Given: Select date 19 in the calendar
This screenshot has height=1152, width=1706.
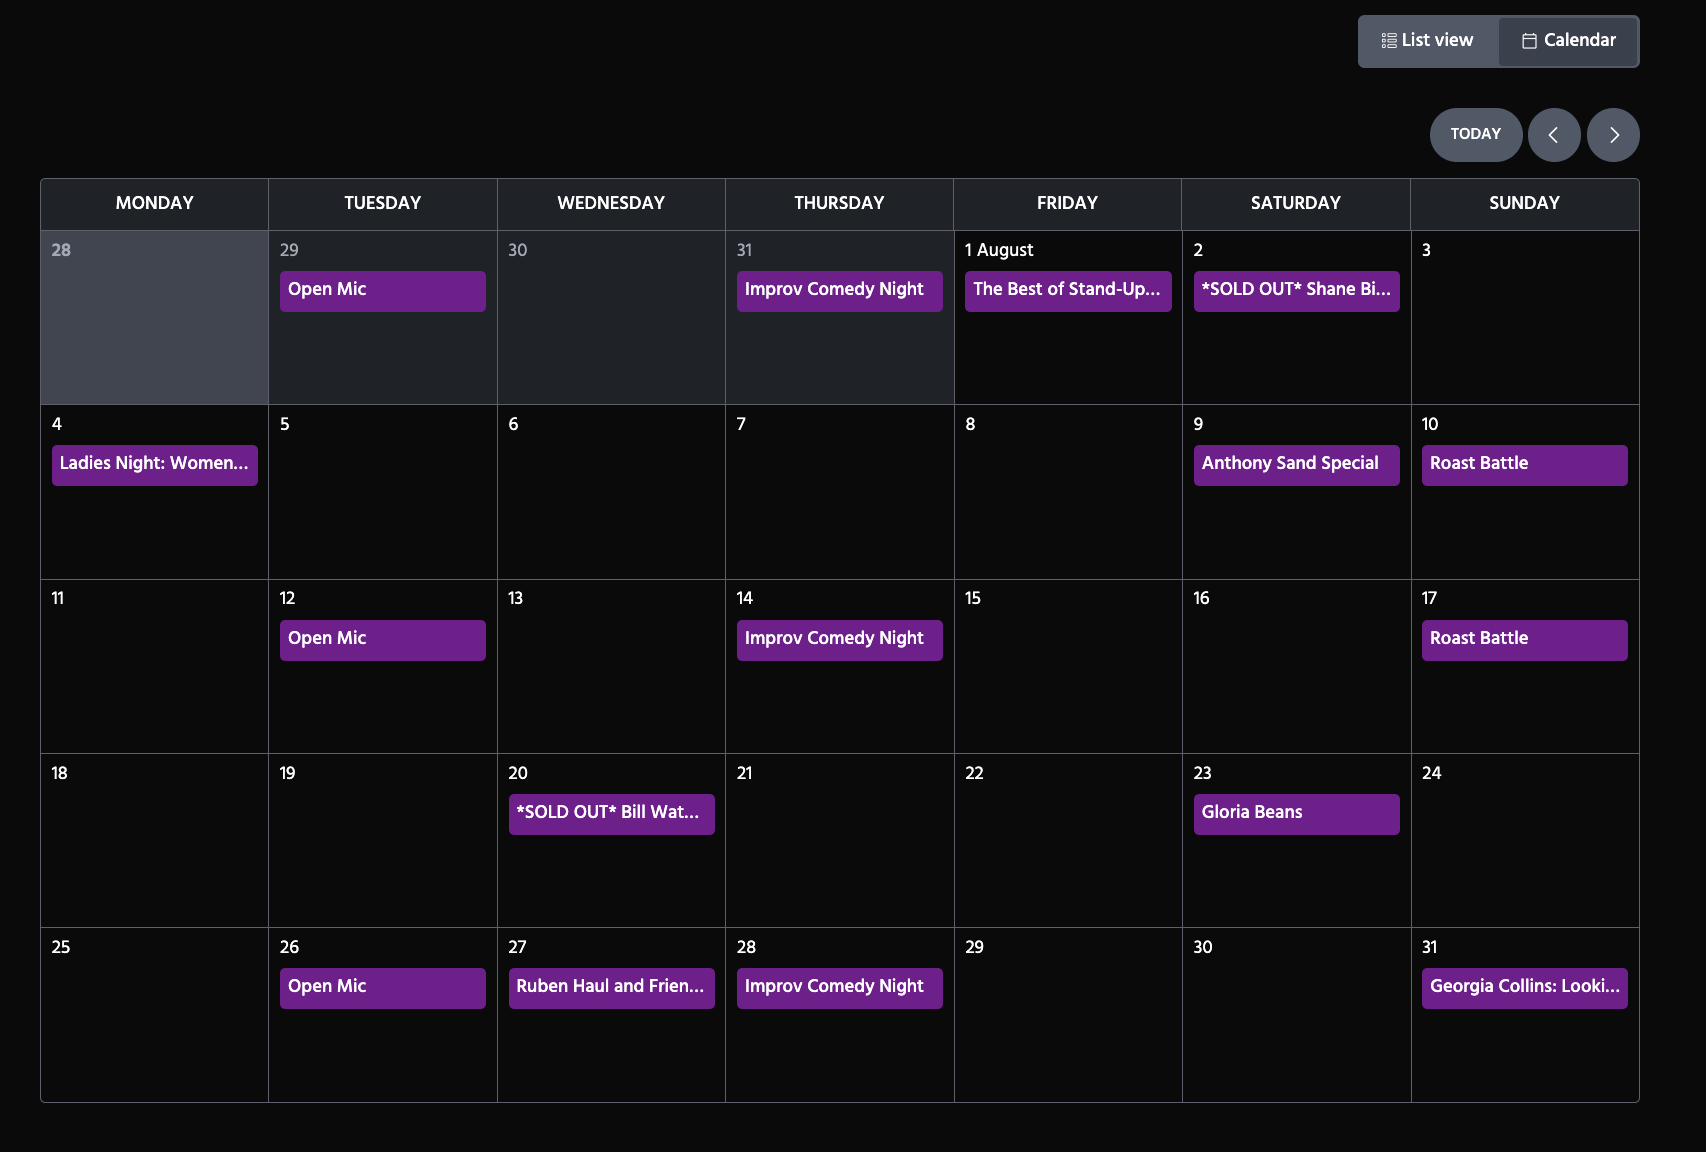Looking at the screenshot, I should click(x=383, y=841).
